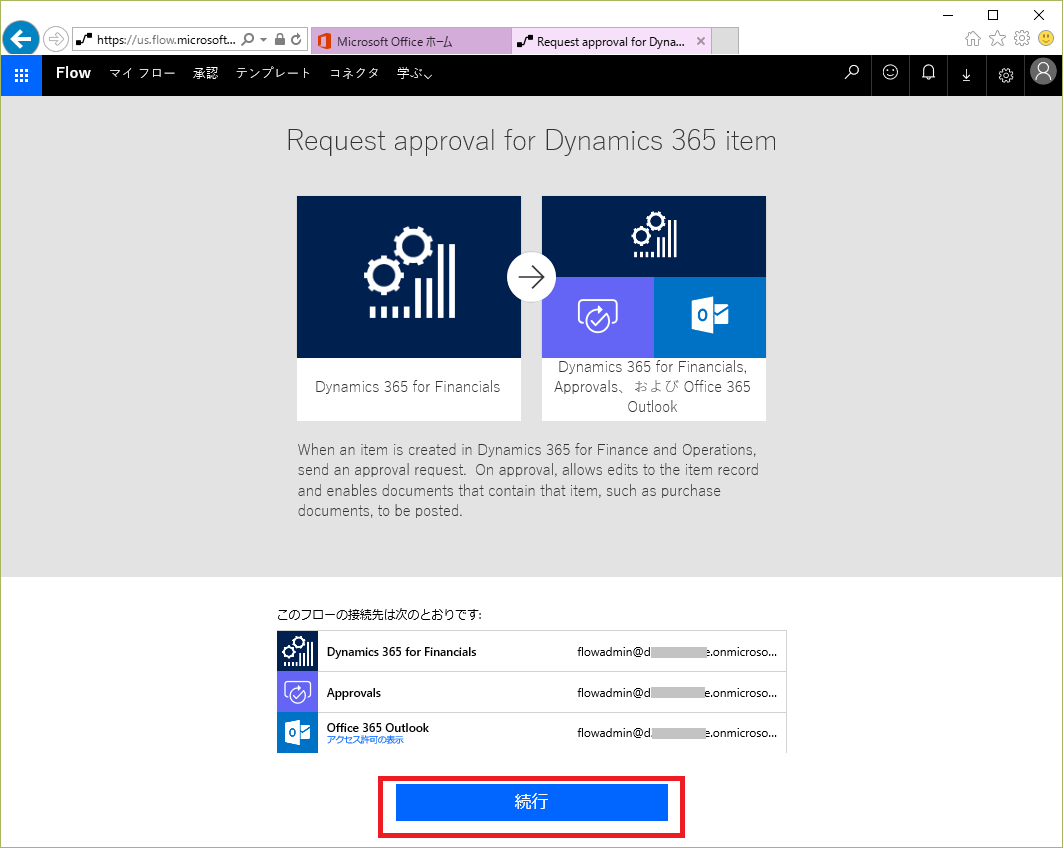The height and width of the screenshot is (848, 1063).
Task: Click the Approvals connection row icon
Action: point(298,692)
